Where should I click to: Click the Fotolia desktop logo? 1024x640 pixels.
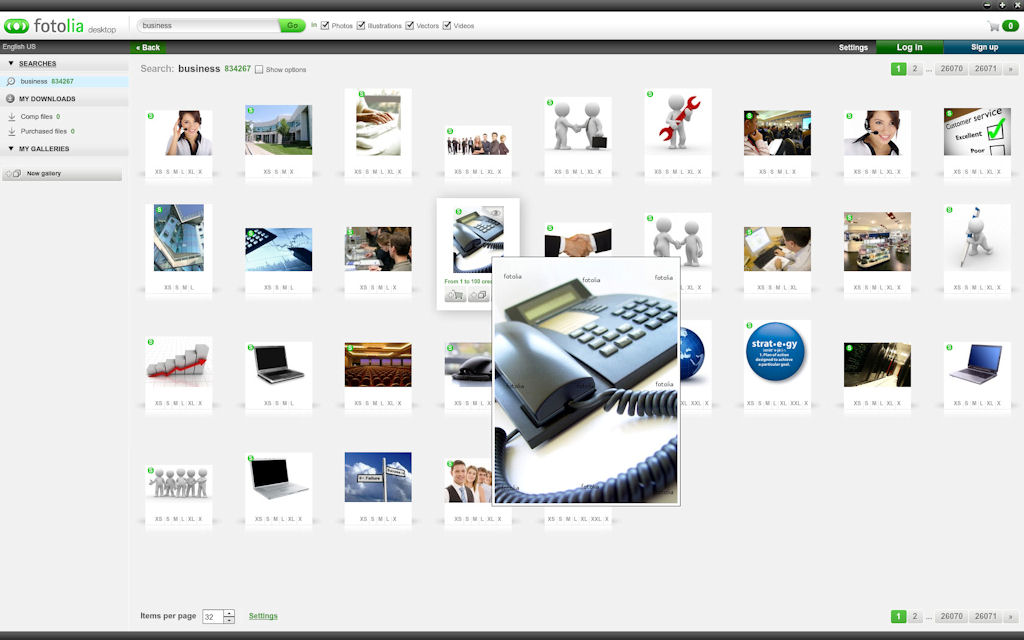[x=60, y=27]
